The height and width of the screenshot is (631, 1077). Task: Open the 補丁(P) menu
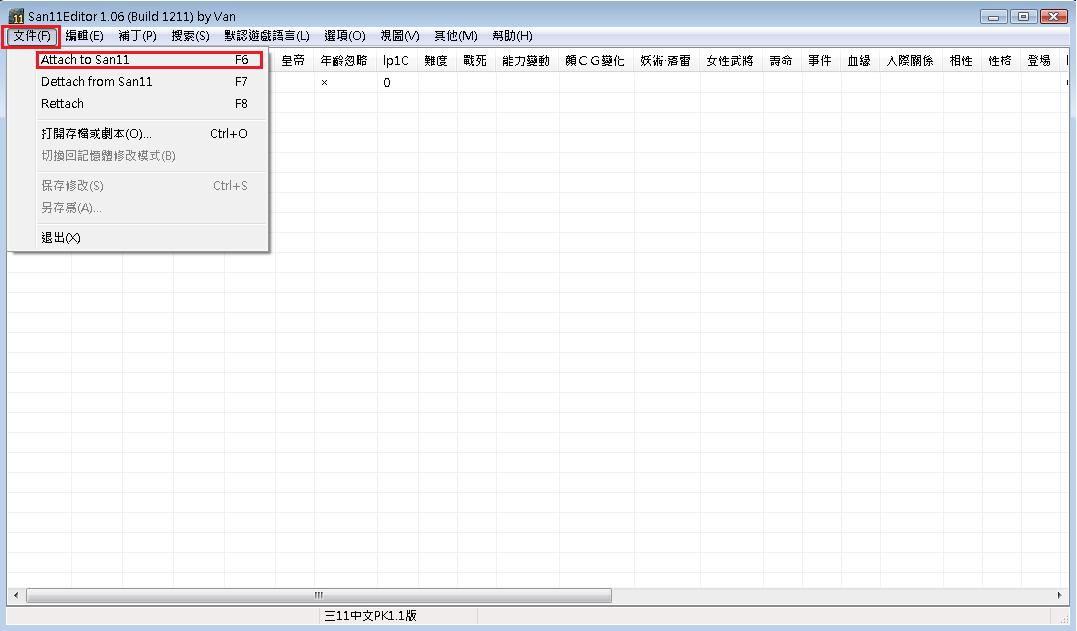click(x=137, y=36)
